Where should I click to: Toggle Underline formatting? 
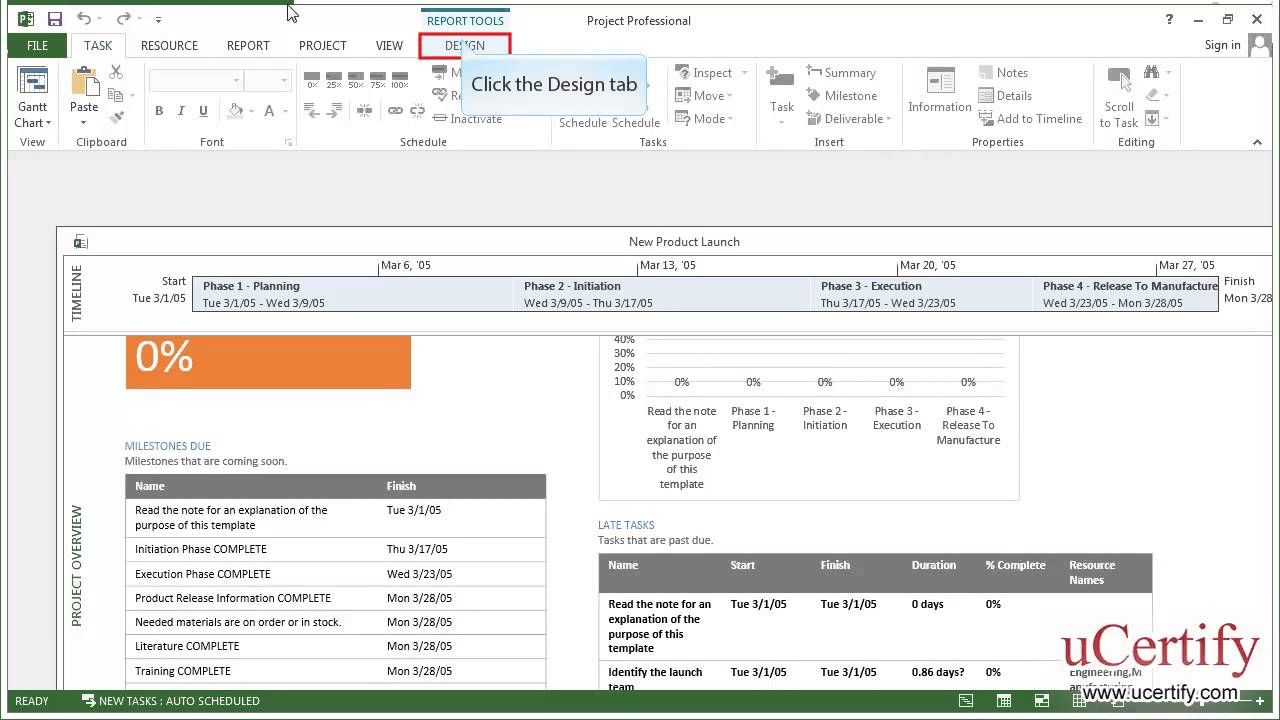203,111
